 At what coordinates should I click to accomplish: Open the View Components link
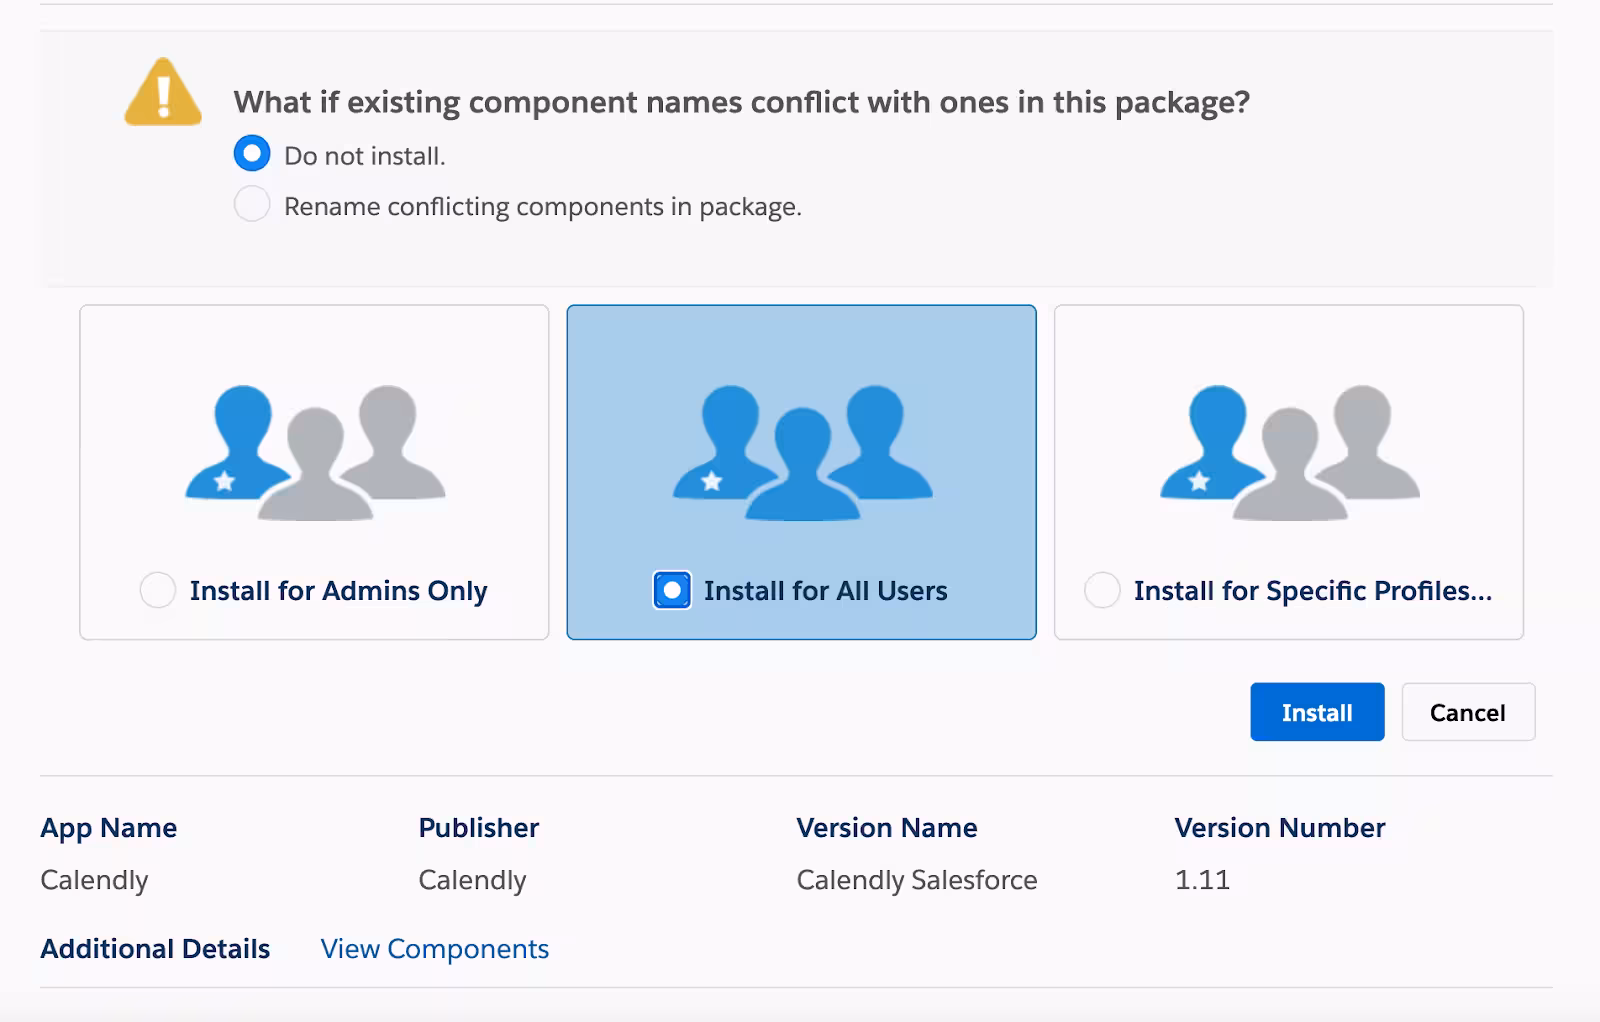click(x=434, y=948)
